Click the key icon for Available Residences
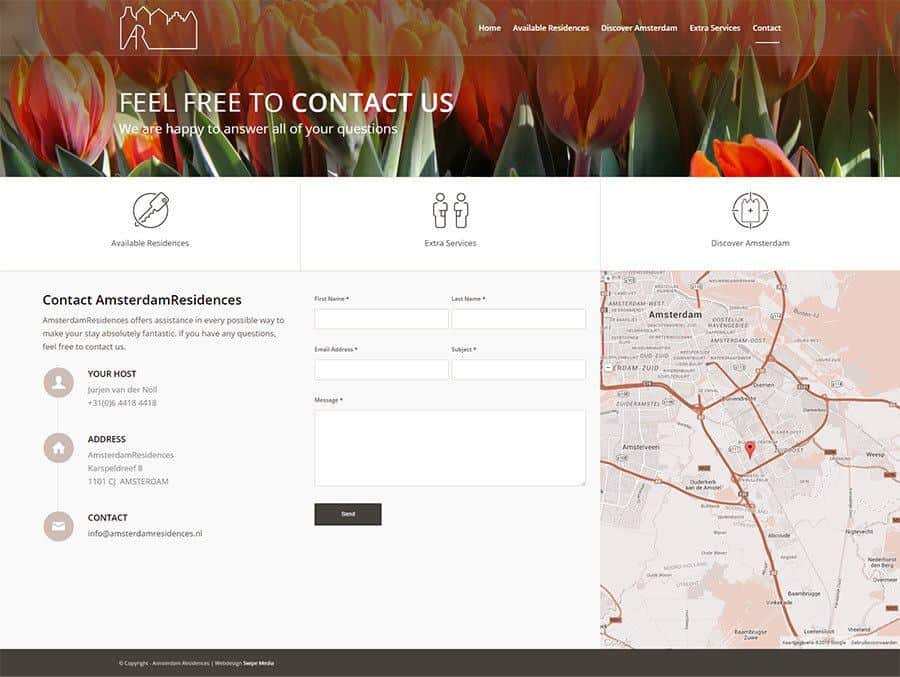The height and width of the screenshot is (677, 900). (150, 210)
